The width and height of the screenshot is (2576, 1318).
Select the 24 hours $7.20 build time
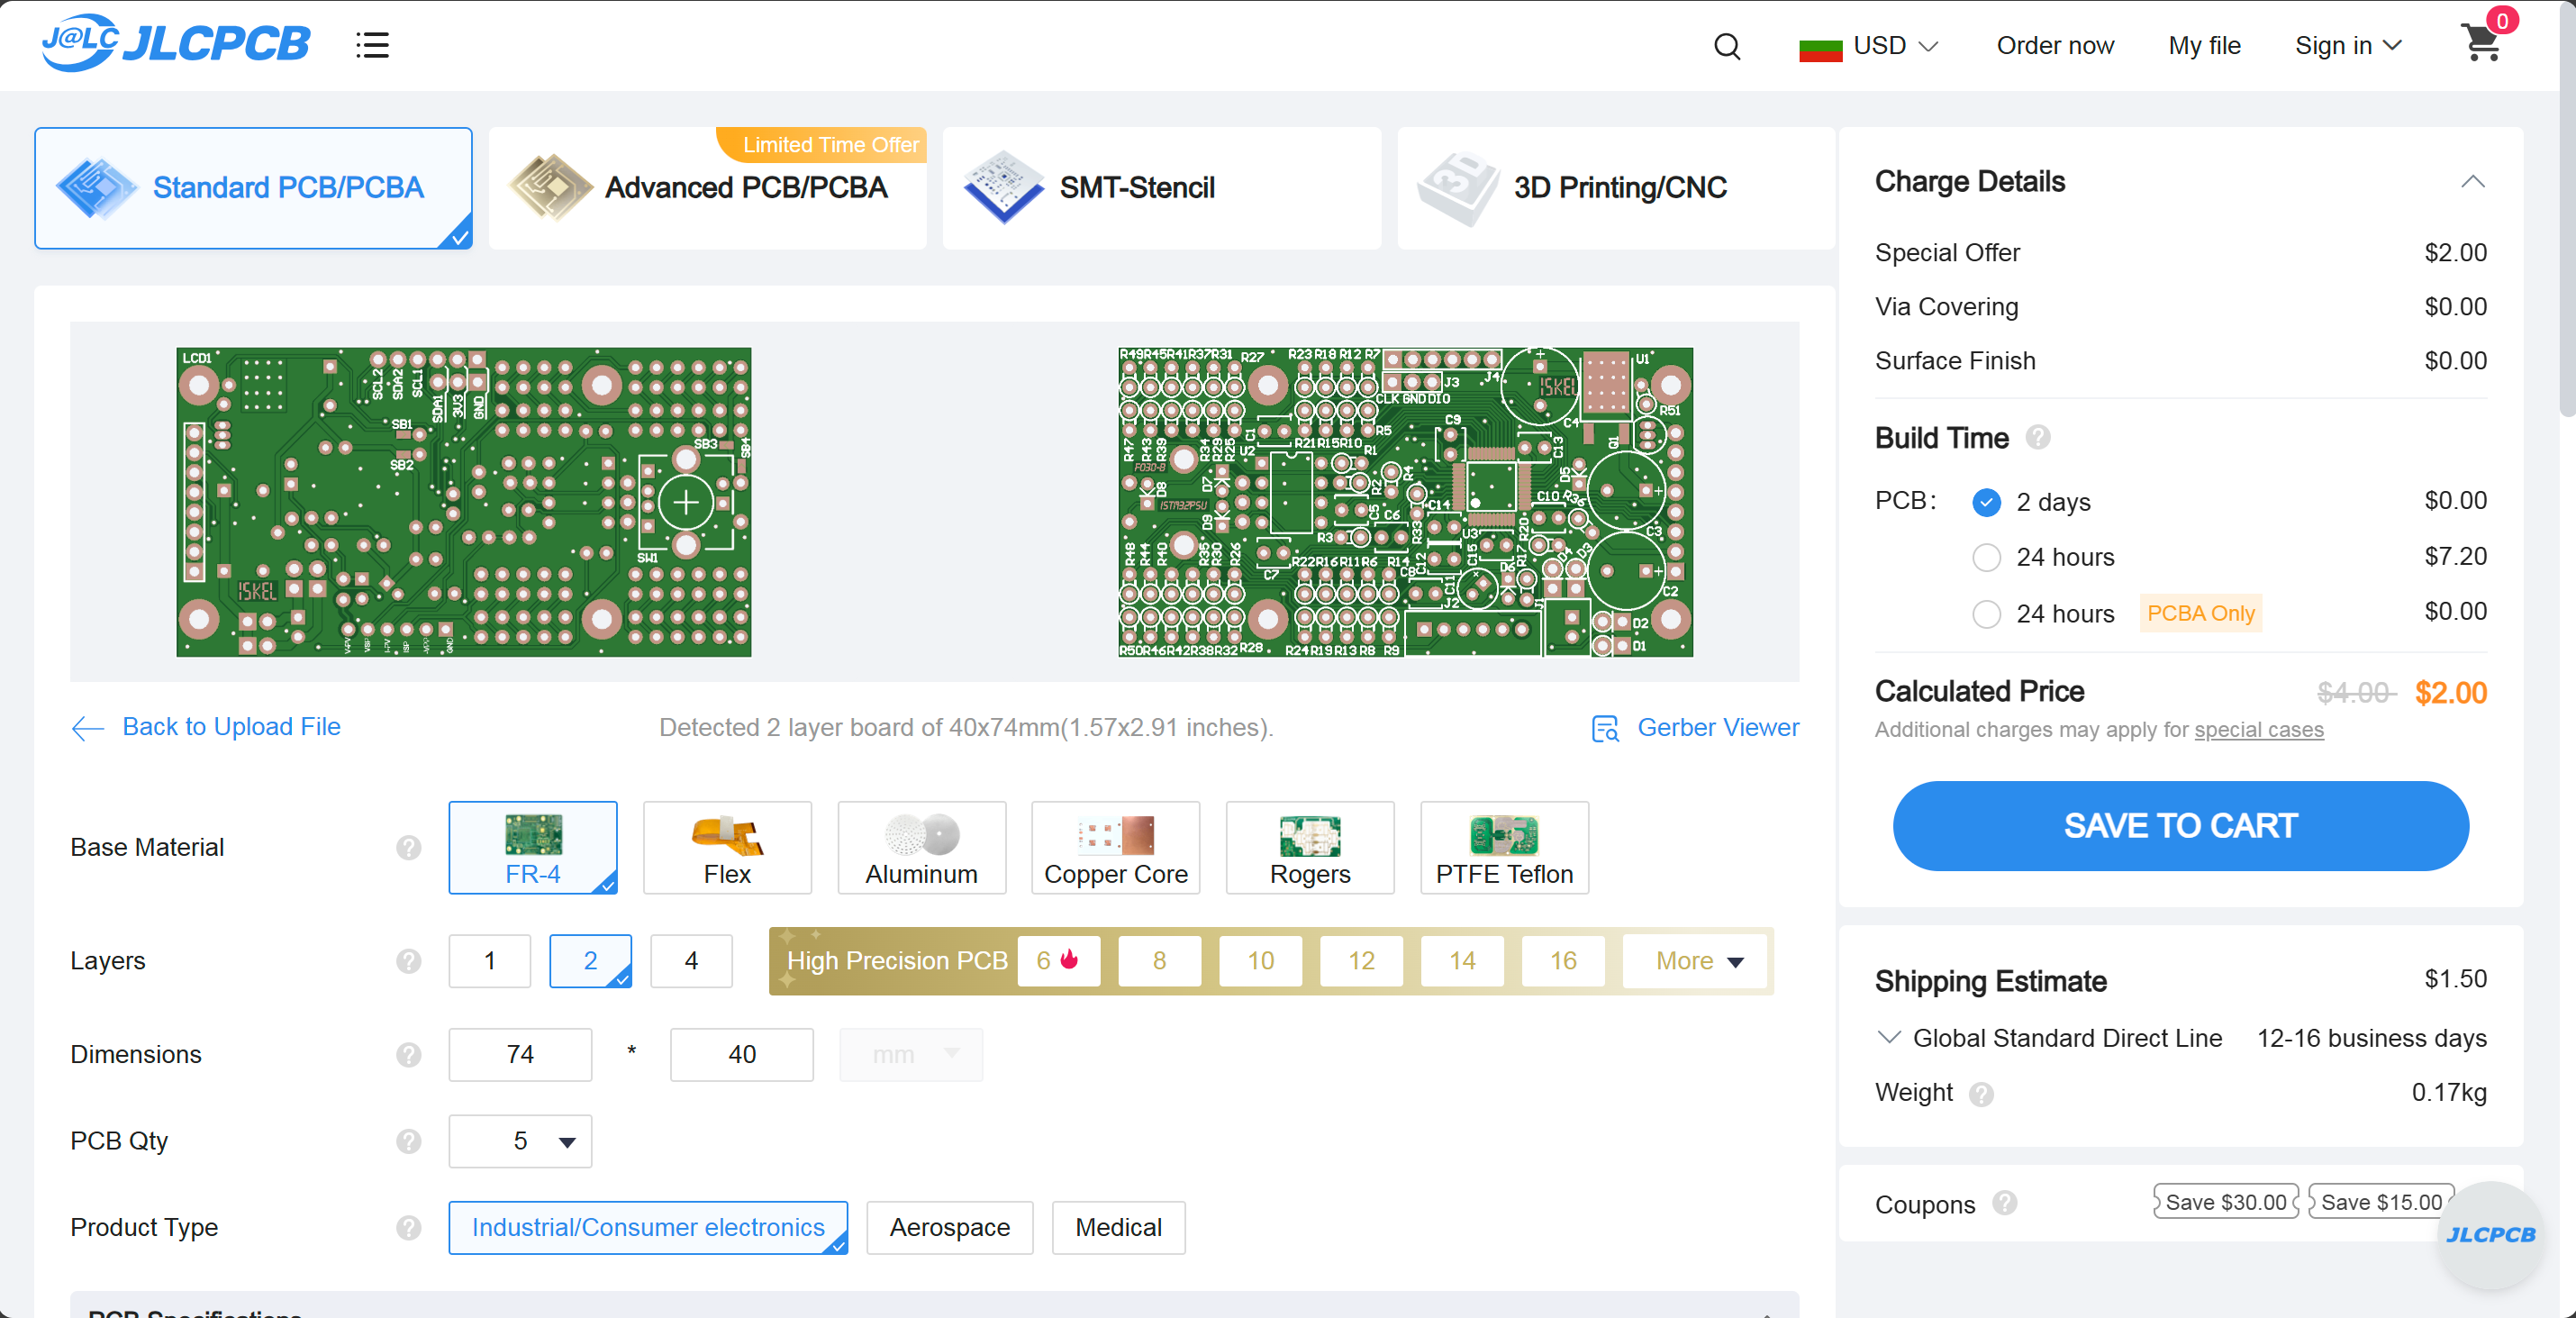tap(1986, 558)
